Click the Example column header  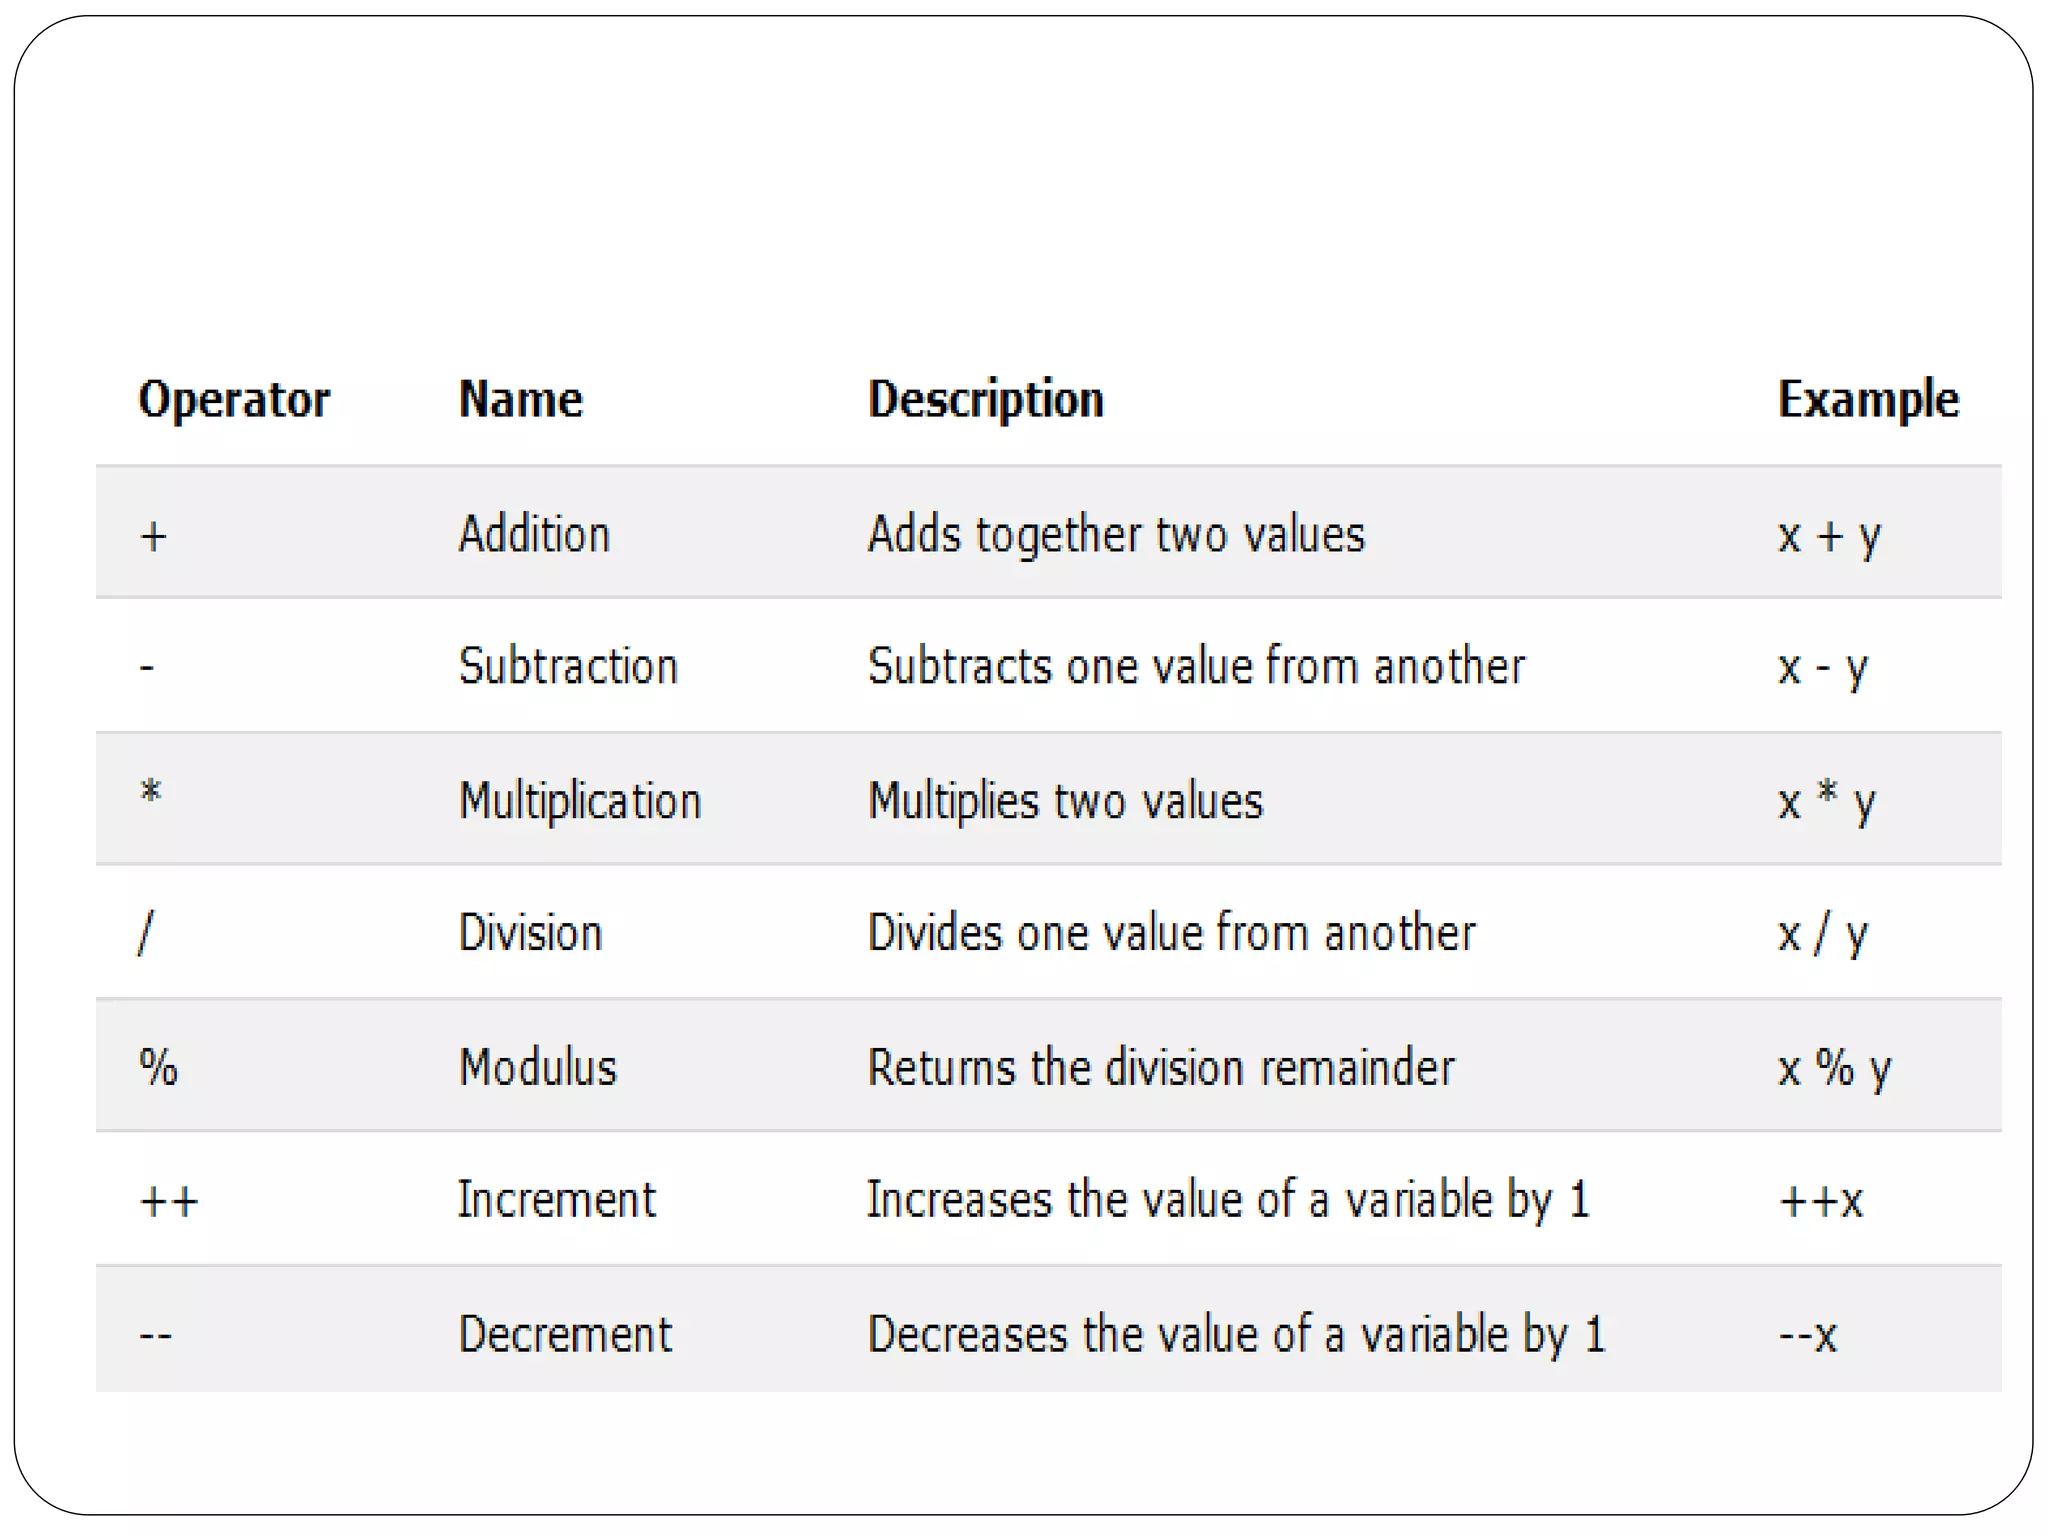click(1867, 400)
